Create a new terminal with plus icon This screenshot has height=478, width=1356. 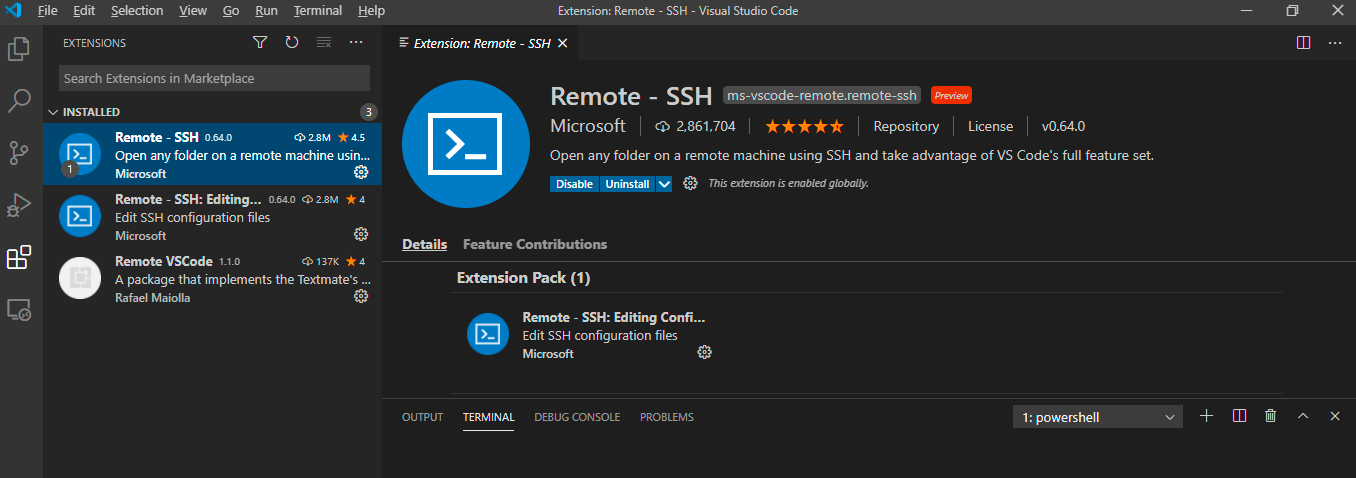pos(1206,416)
